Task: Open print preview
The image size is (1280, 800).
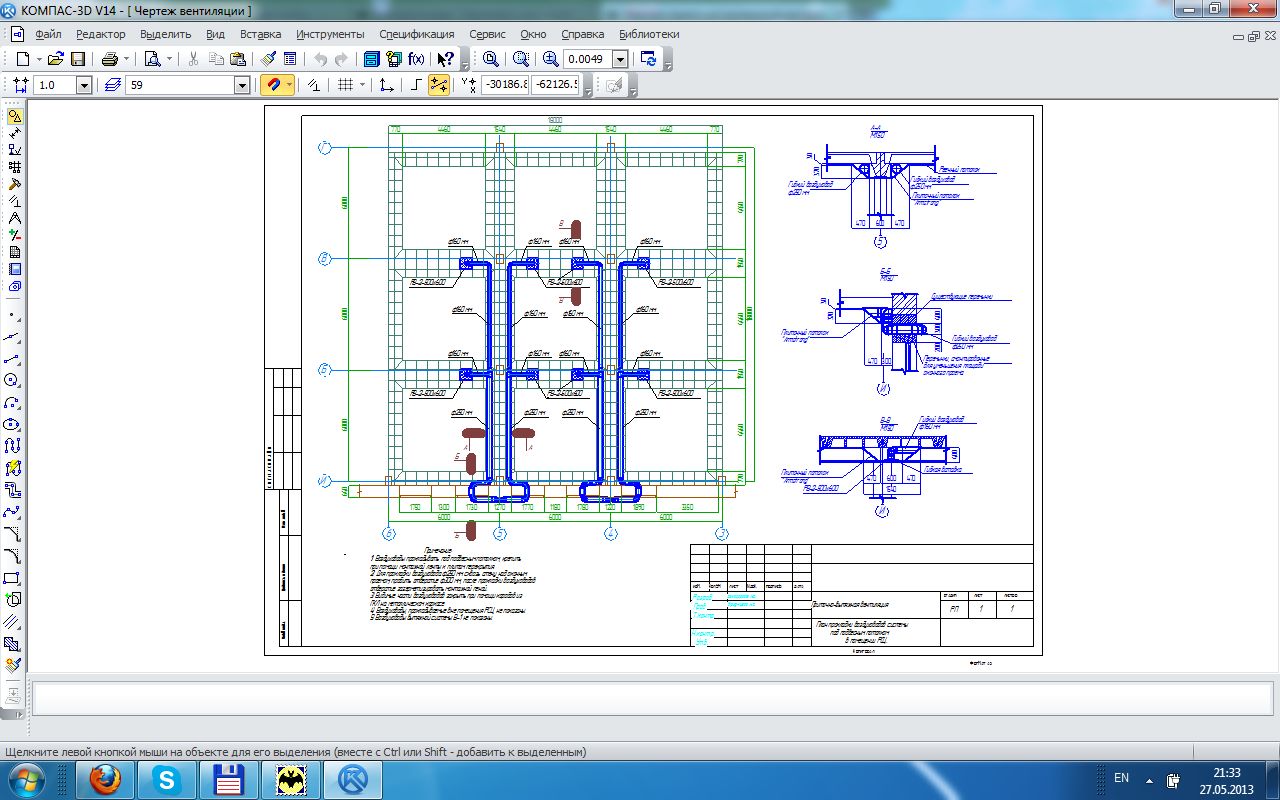Action: pyautogui.click(x=153, y=59)
